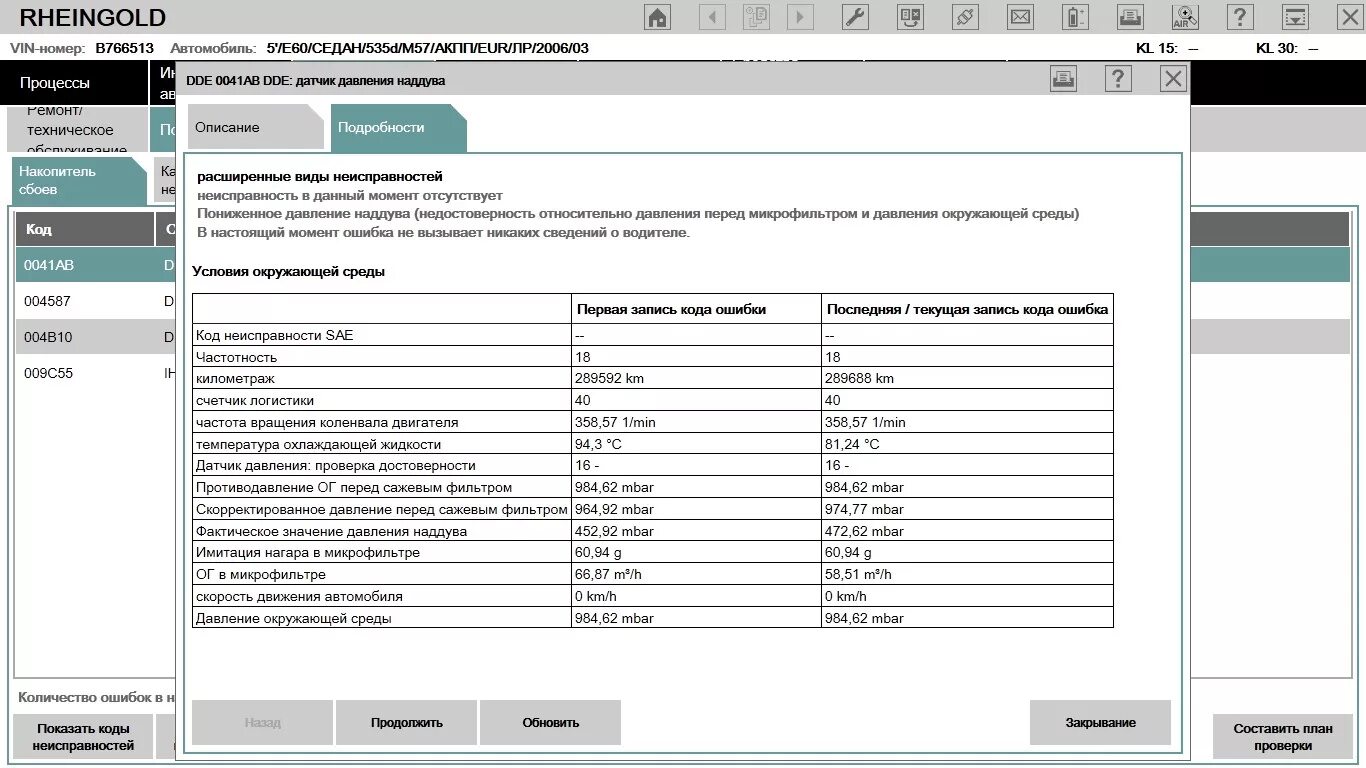Click the vehicle description 5'/E60/СЕДАН/535d text
Viewport: 1366px width, 768px height.
click(x=427, y=48)
